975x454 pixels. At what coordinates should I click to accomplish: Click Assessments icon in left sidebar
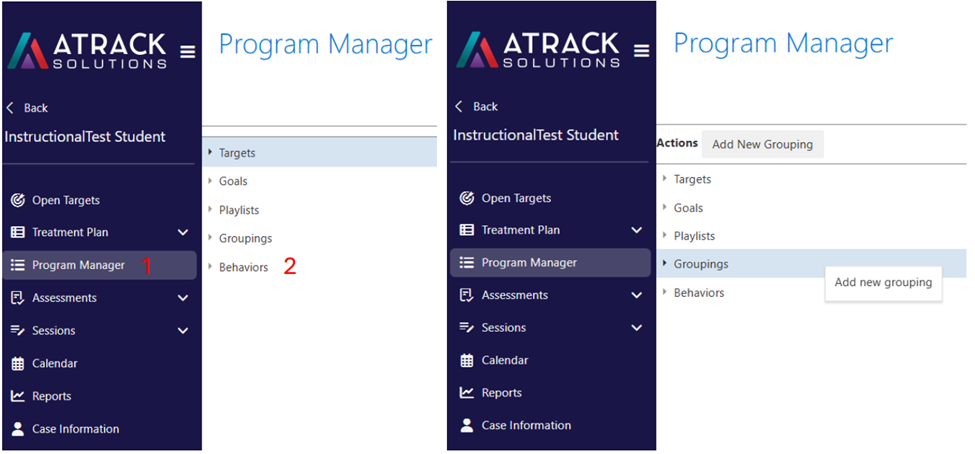[17, 298]
